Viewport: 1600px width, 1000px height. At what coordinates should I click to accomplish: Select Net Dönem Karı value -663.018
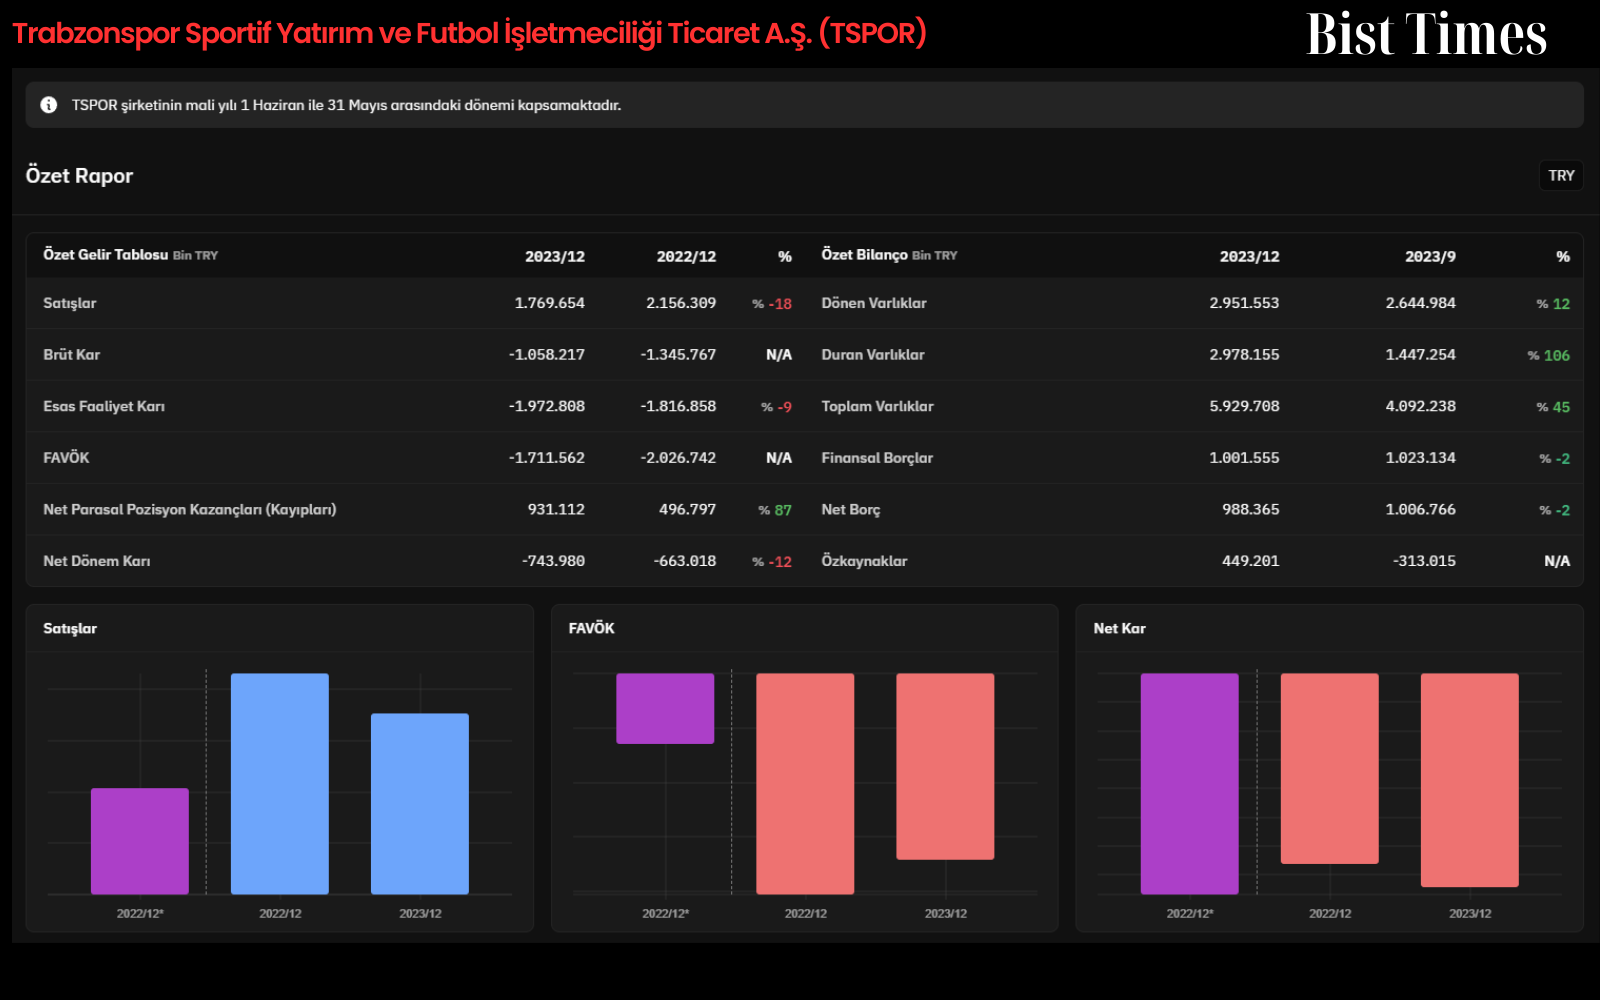pyautogui.click(x=684, y=561)
